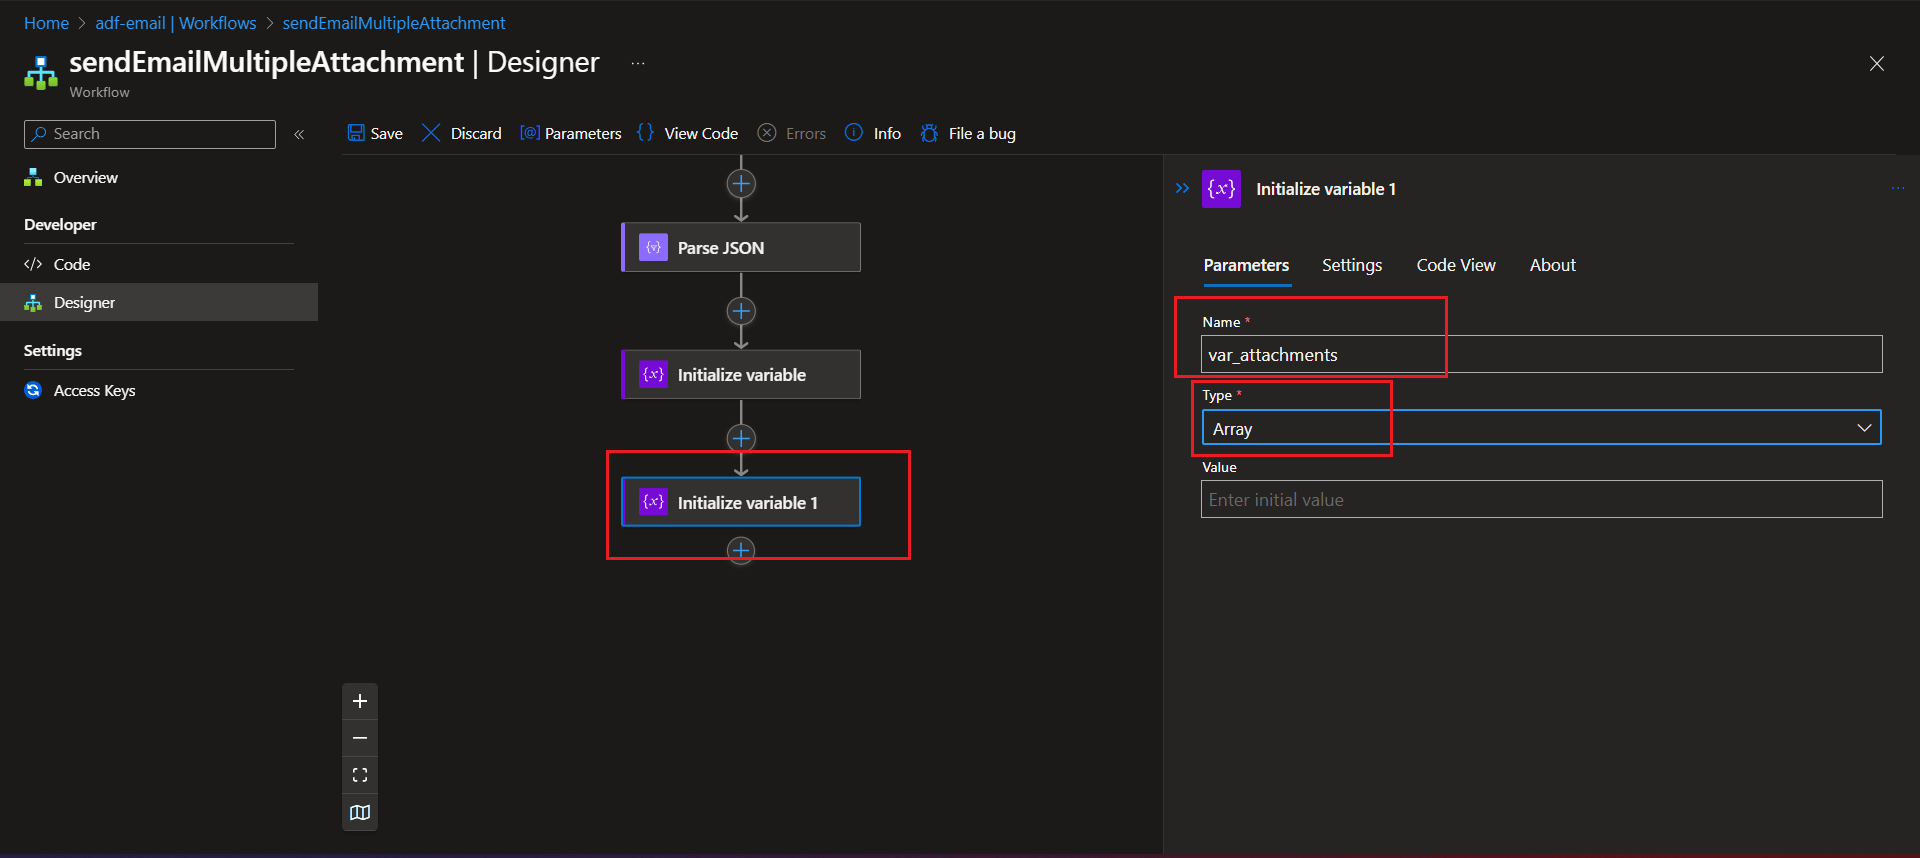This screenshot has width=1920, height=858.
Task: Toggle the minimap on designer canvas
Action: 360,812
